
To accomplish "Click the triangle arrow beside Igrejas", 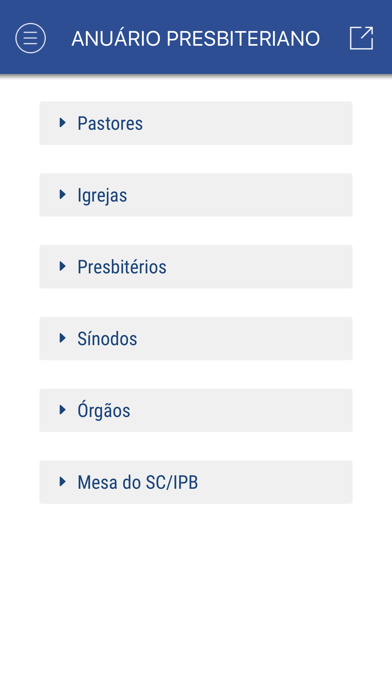I will [x=63, y=194].
